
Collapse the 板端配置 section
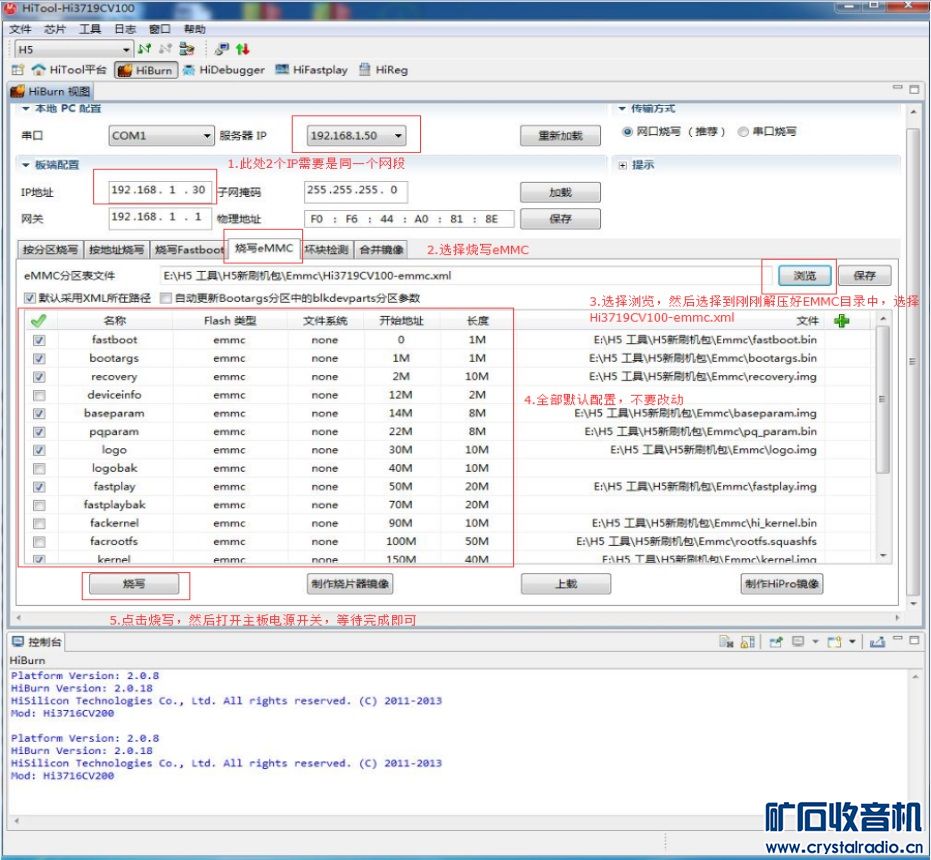[26, 165]
